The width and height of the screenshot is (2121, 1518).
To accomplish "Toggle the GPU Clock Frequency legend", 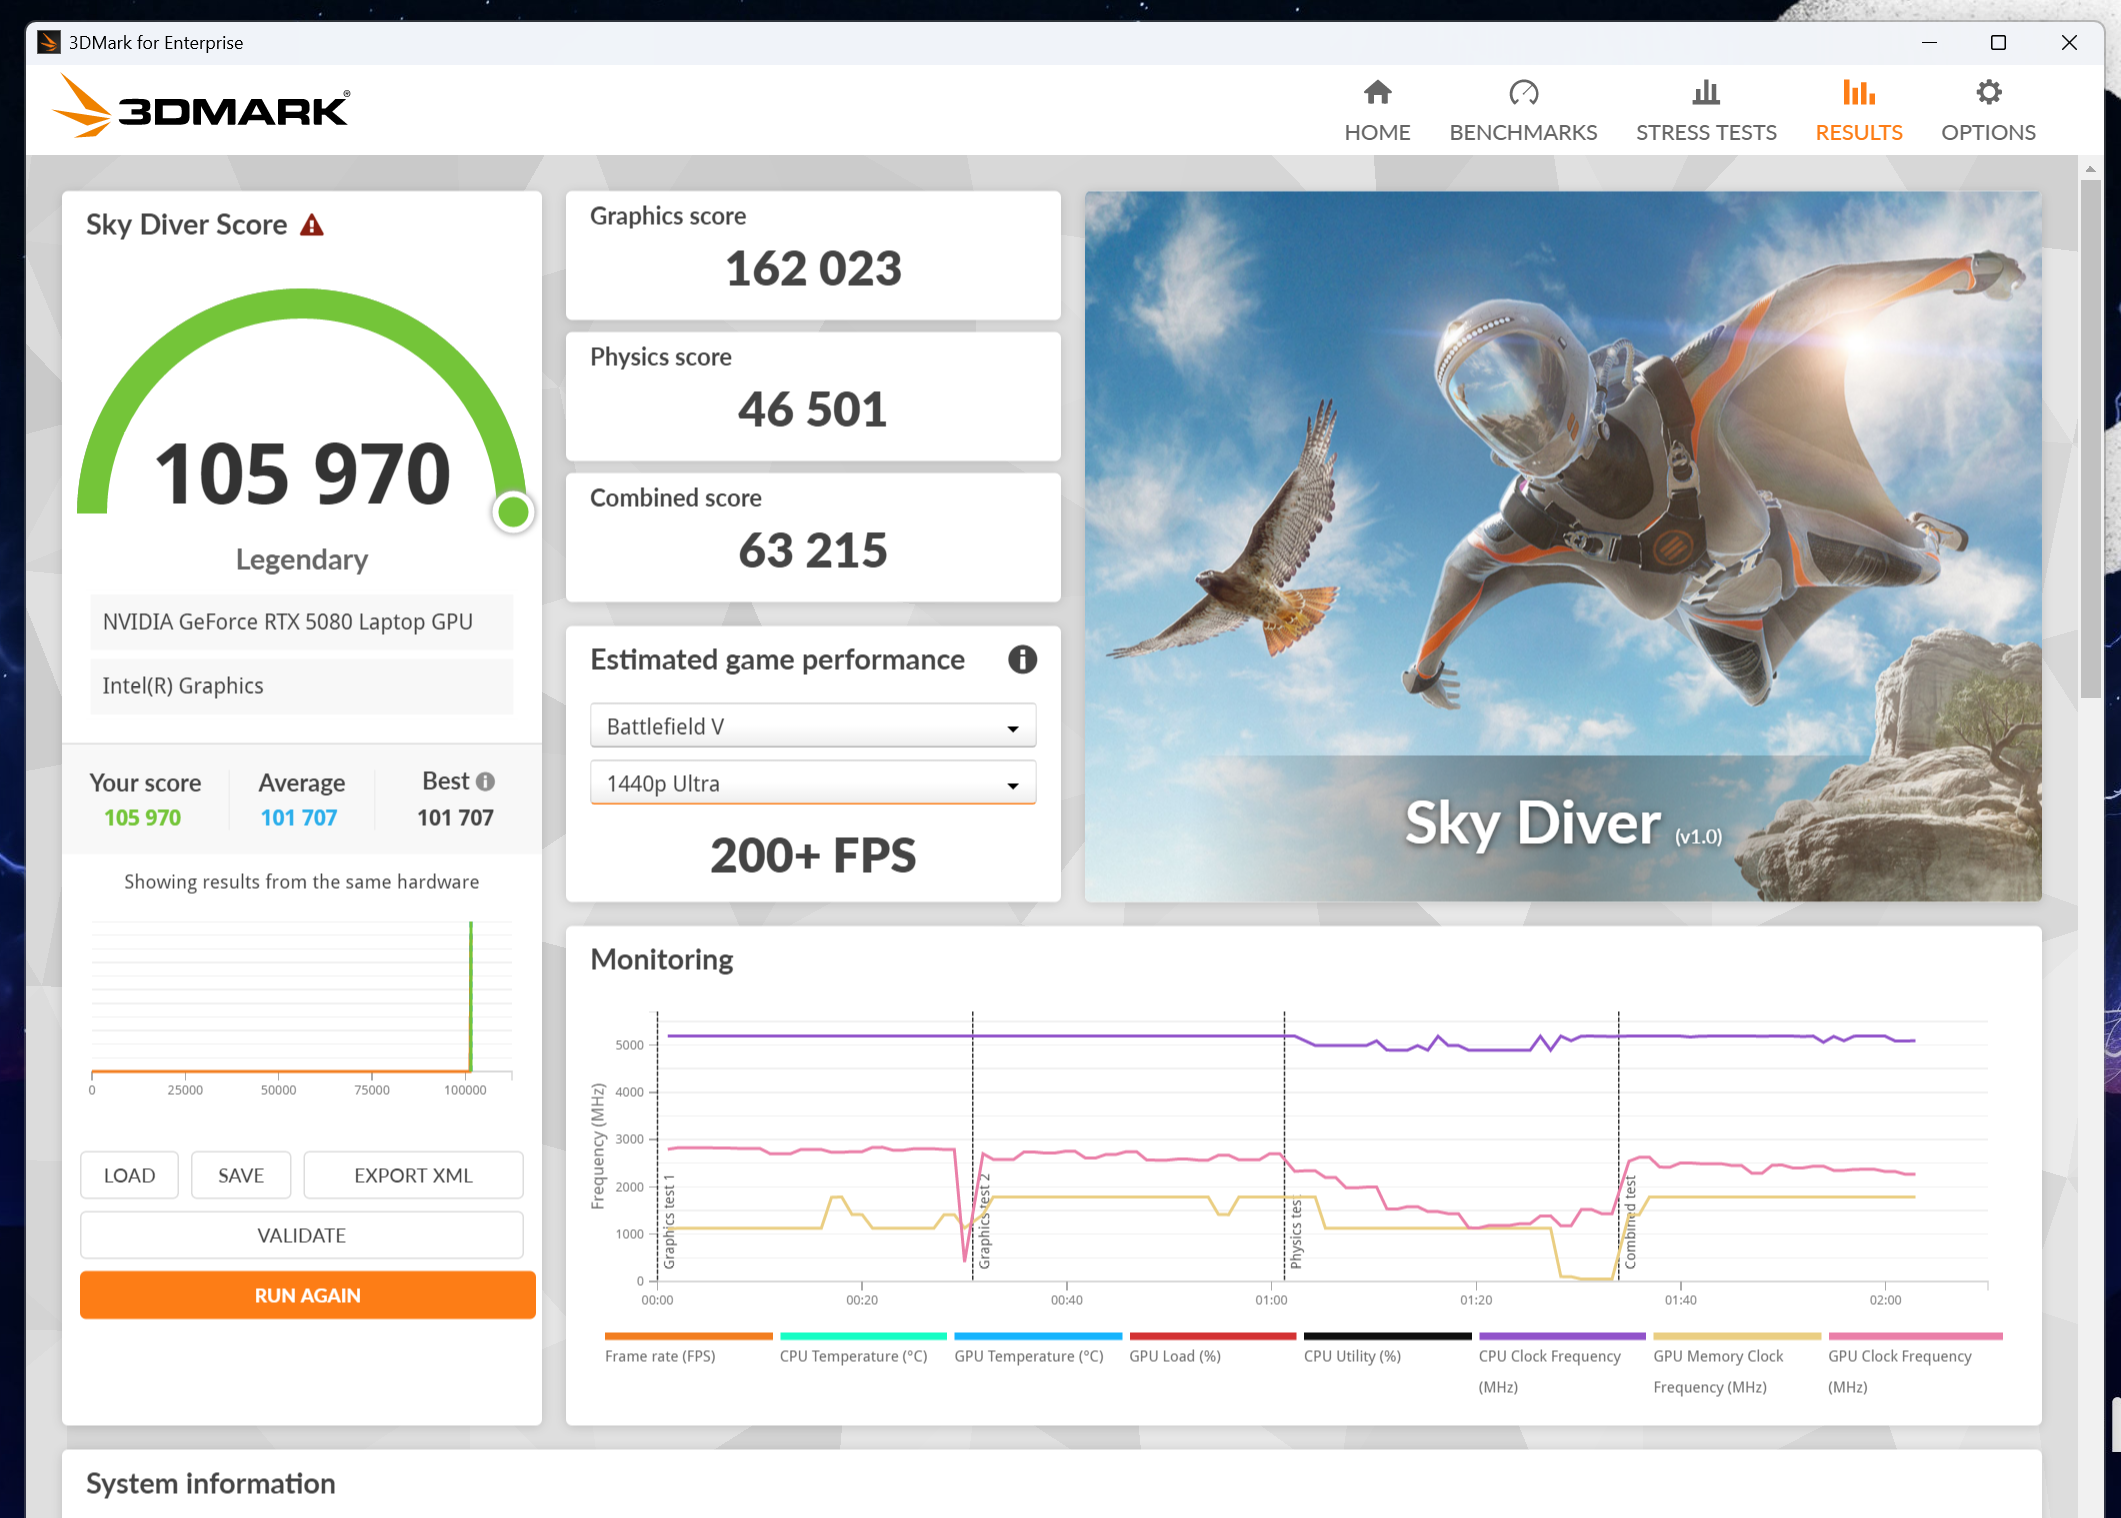I will click(x=1915, y=1365).
